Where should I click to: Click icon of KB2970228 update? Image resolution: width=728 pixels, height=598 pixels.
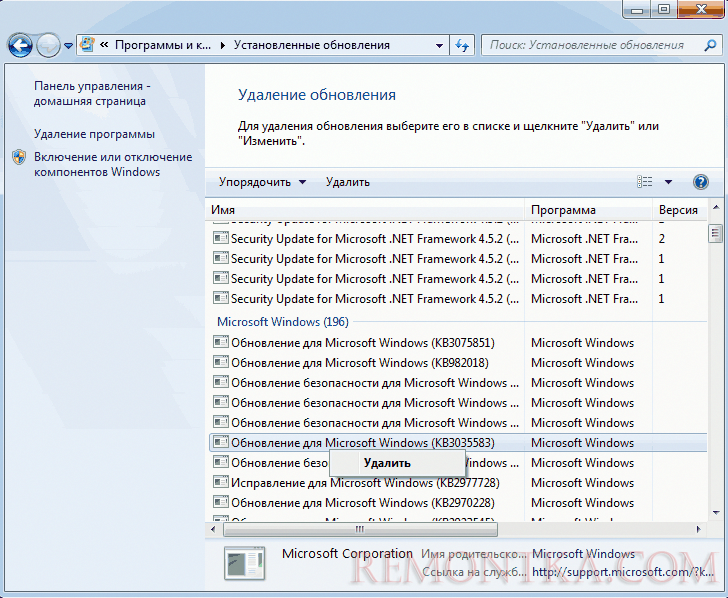coord(221,502)
